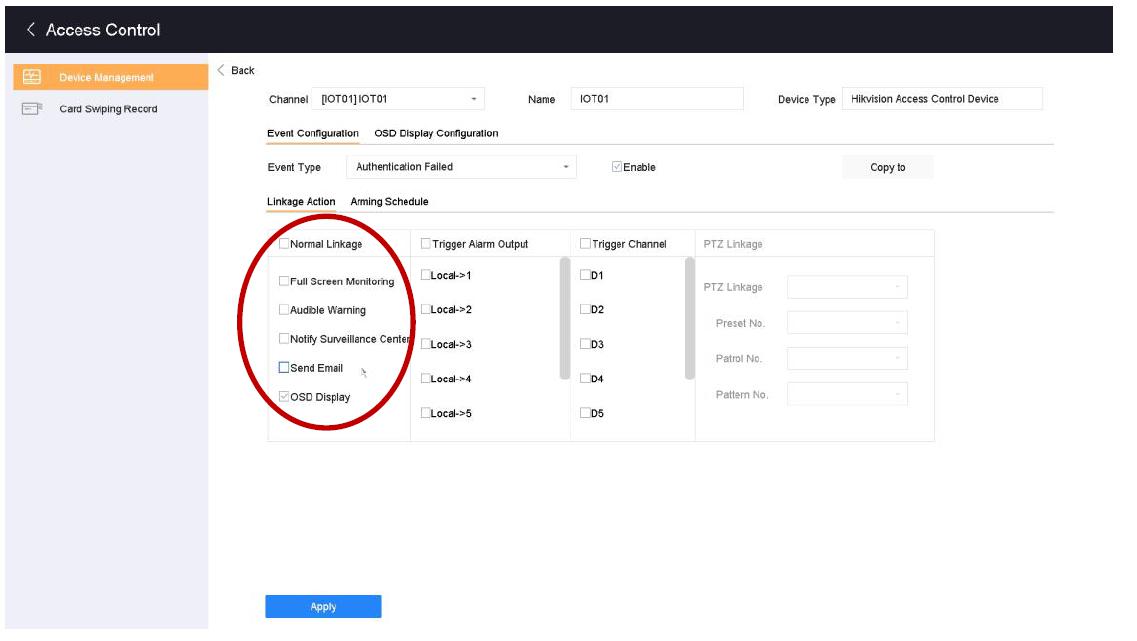Tick the Audible Warning checkbox

284,310
